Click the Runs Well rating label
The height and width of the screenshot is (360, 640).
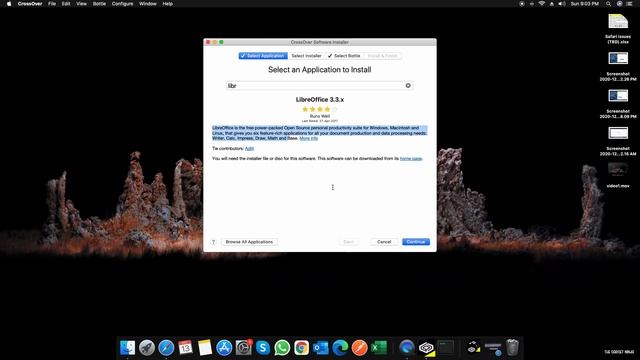(x=320, y=116)
